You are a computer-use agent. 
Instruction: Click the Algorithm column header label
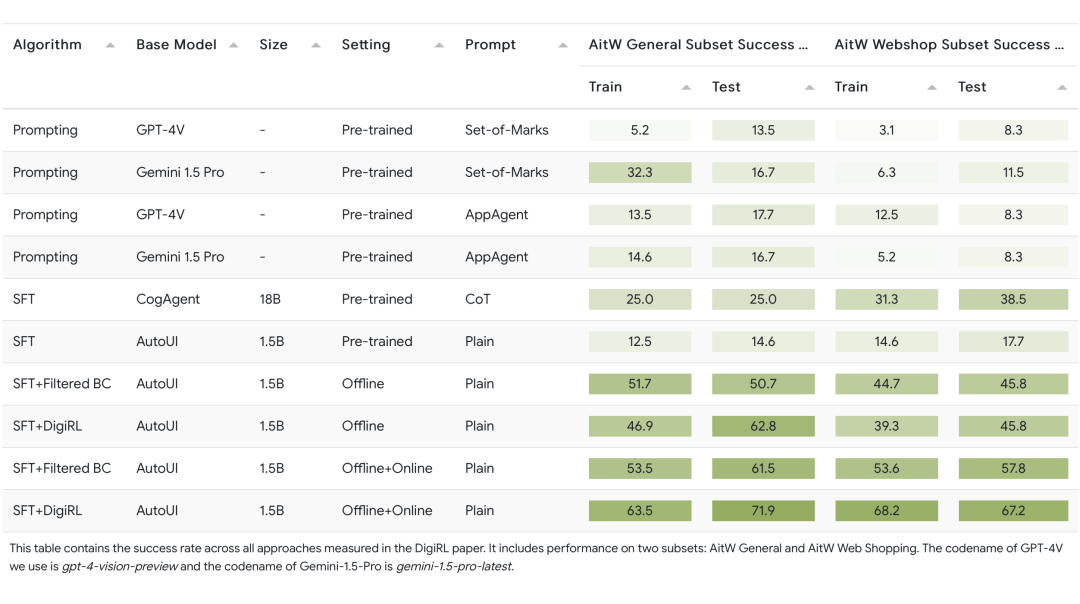[47, 45]
